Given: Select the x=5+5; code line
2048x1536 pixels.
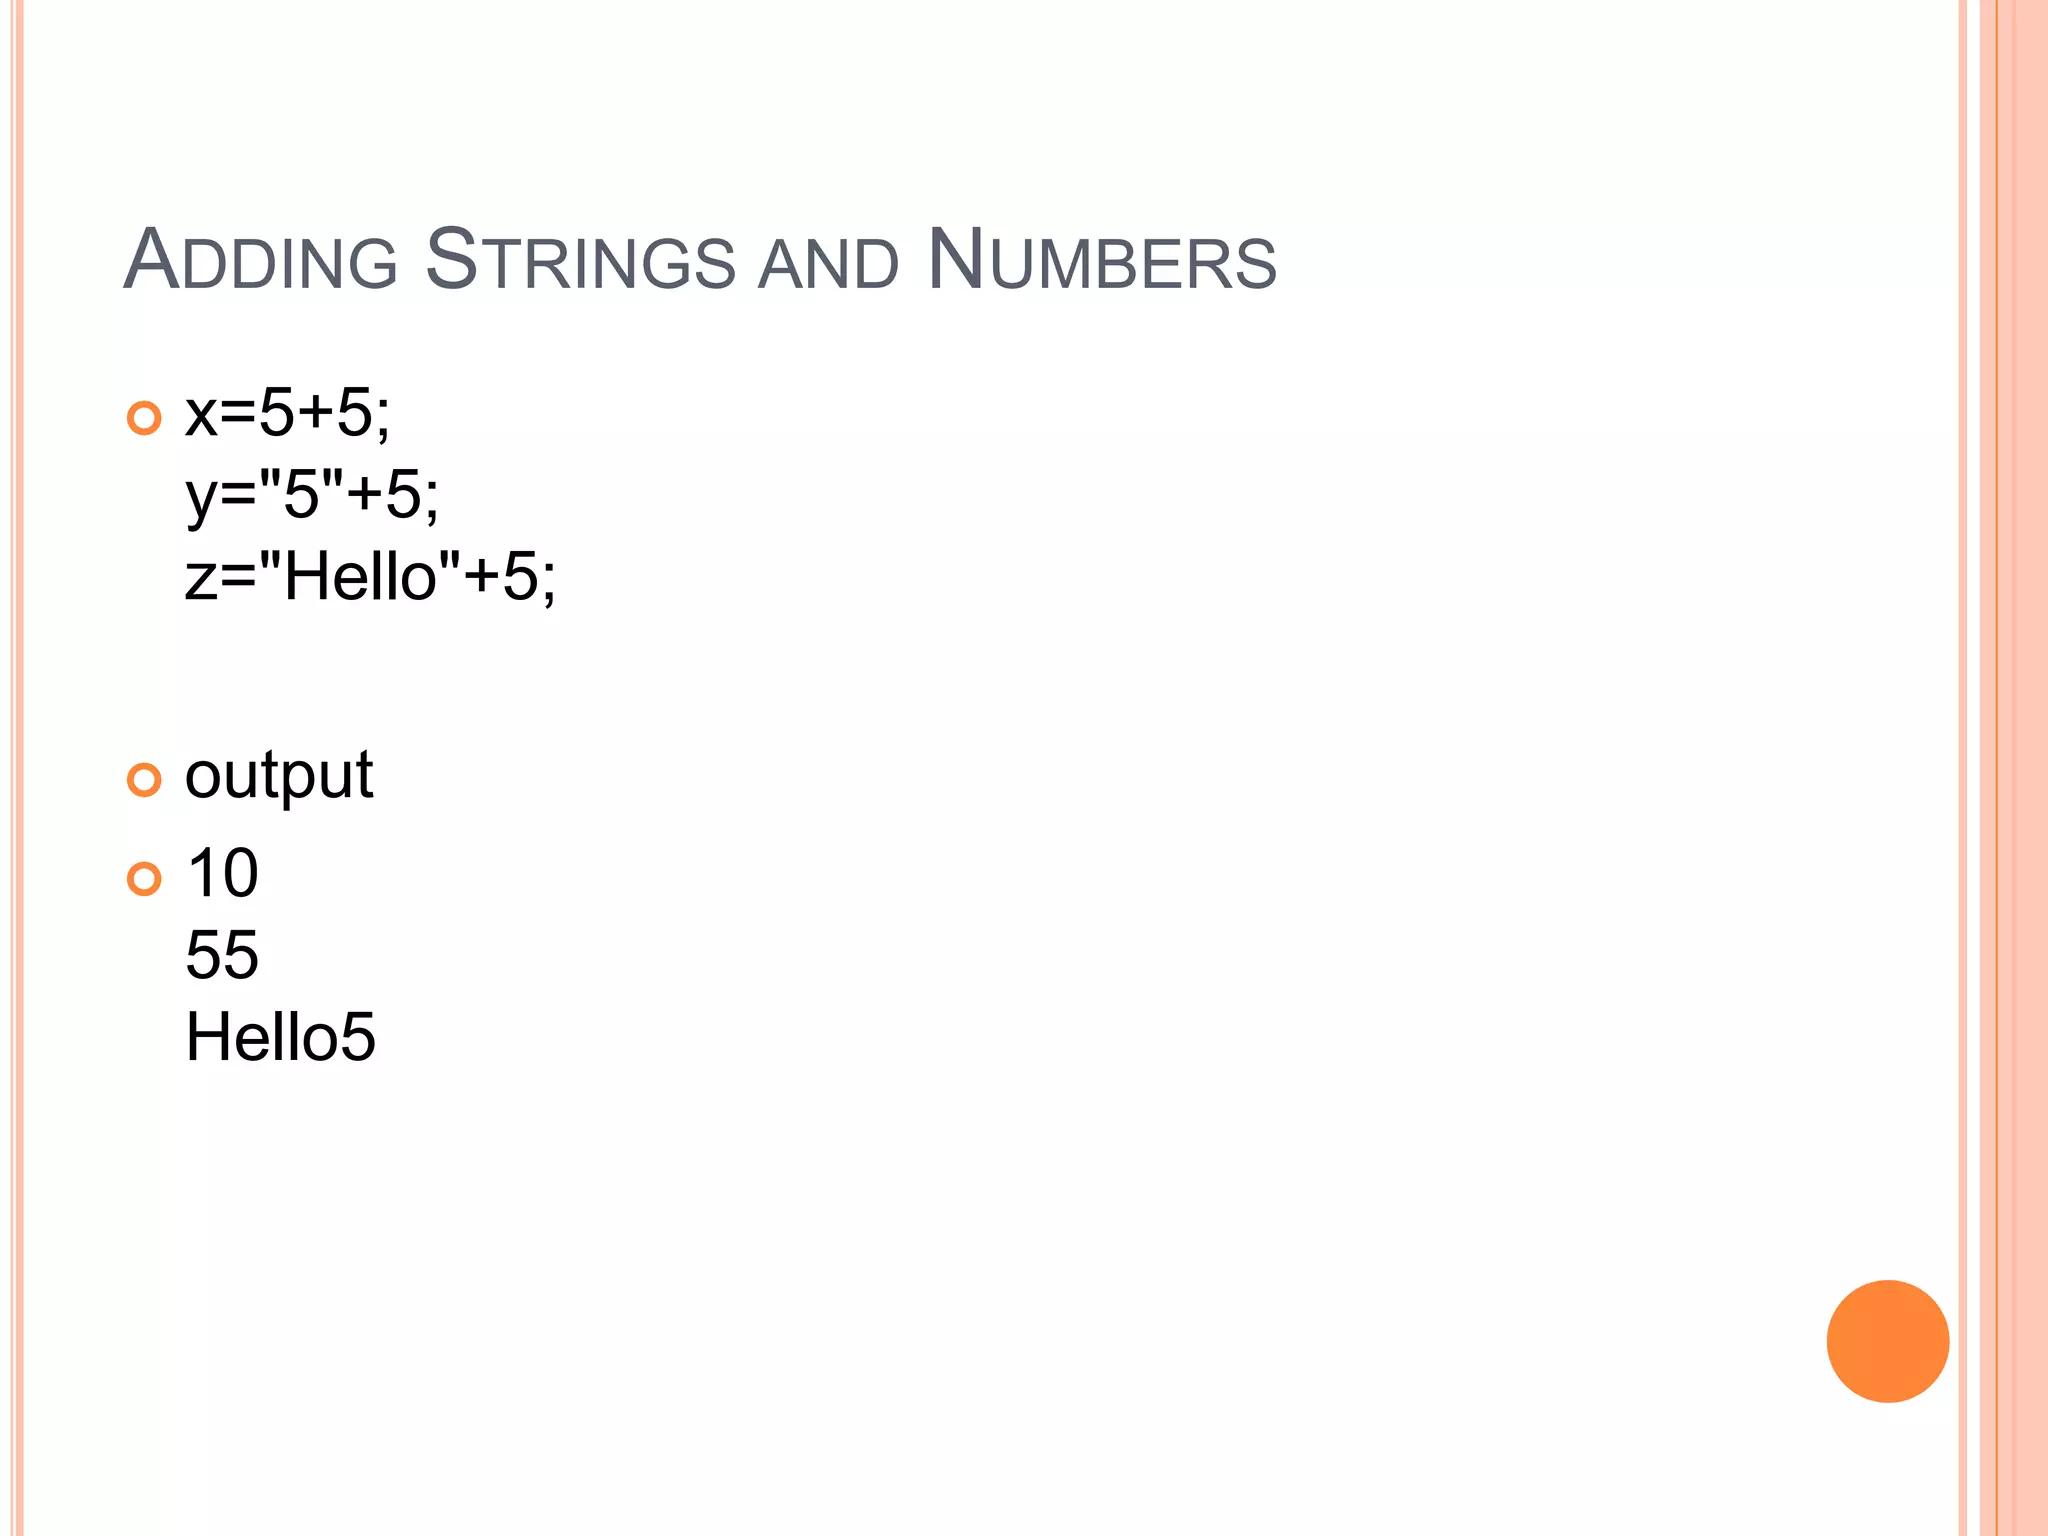Looking at the screenshot, I should [288, 412].
